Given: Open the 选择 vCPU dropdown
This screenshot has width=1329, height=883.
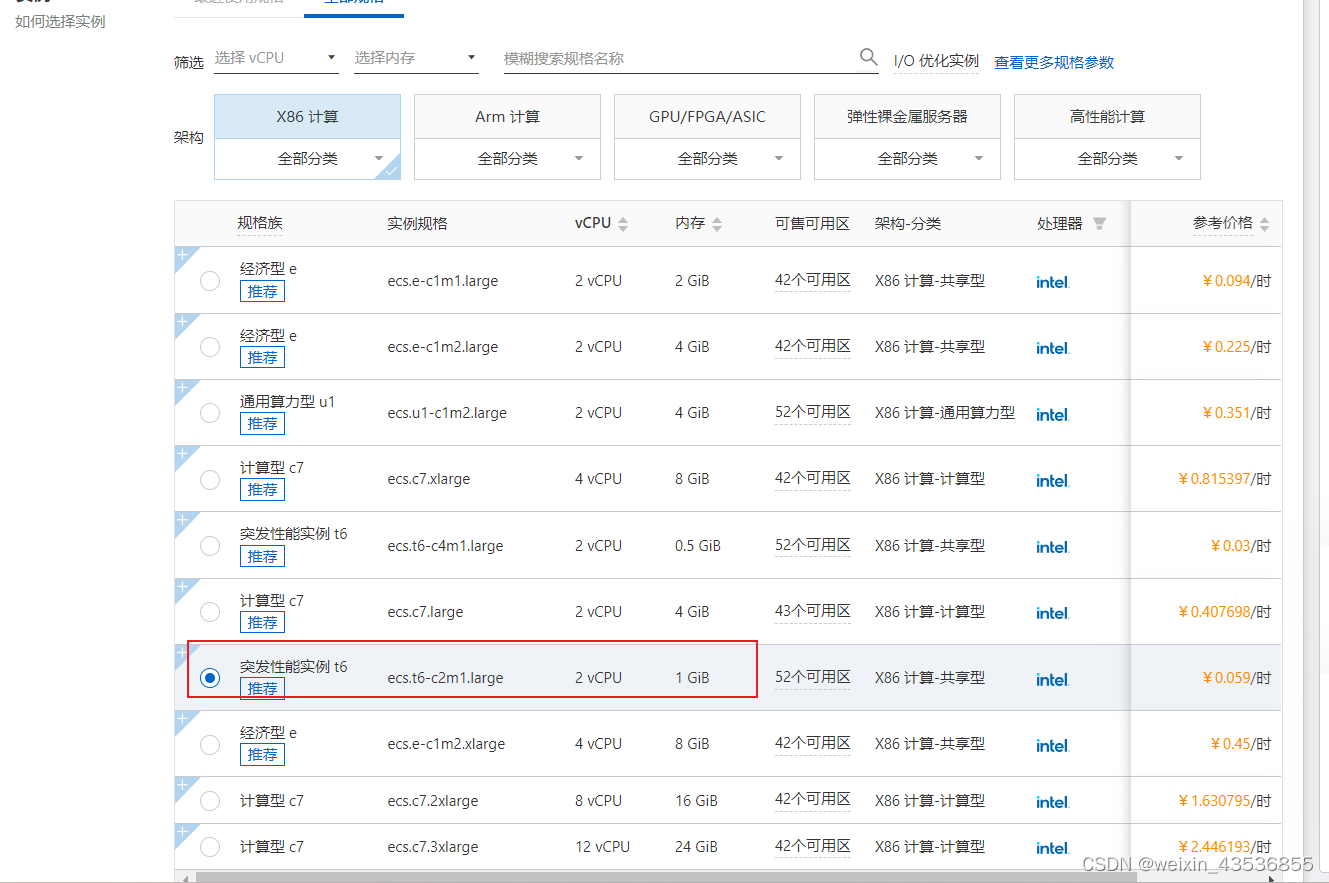Looking at the screenshot, I should coord(276,58).
